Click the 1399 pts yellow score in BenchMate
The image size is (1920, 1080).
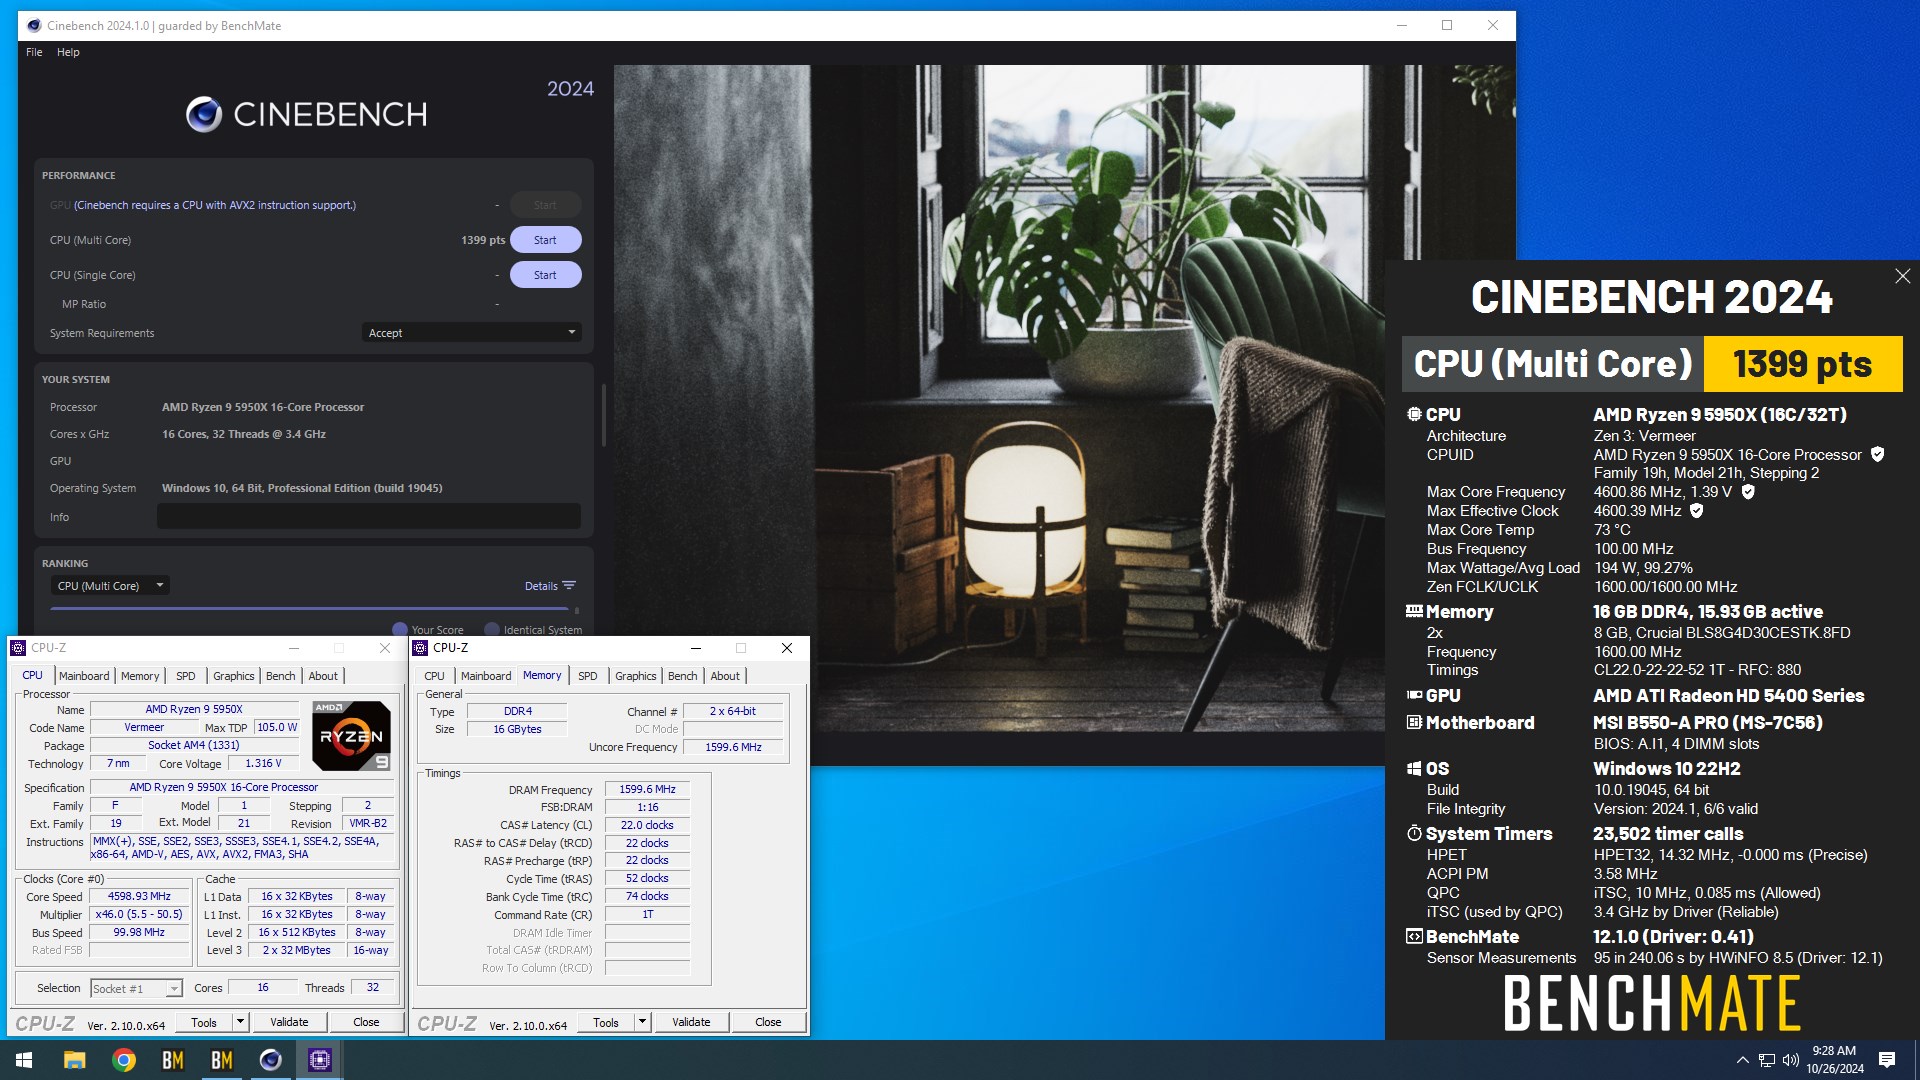click(x=1802, y=364)
